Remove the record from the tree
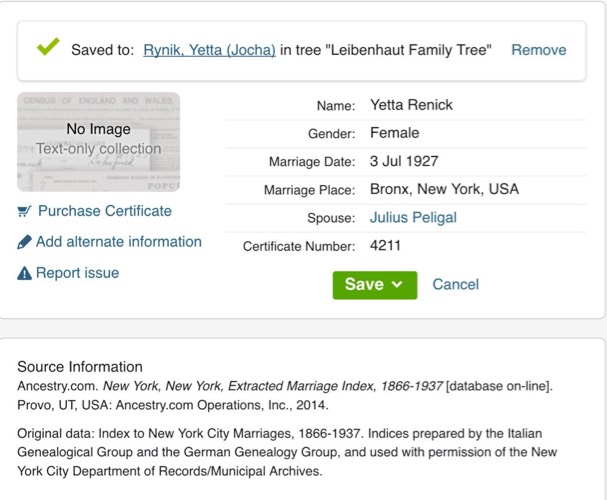This screenshot has width=607, height=500. [538, 50]
